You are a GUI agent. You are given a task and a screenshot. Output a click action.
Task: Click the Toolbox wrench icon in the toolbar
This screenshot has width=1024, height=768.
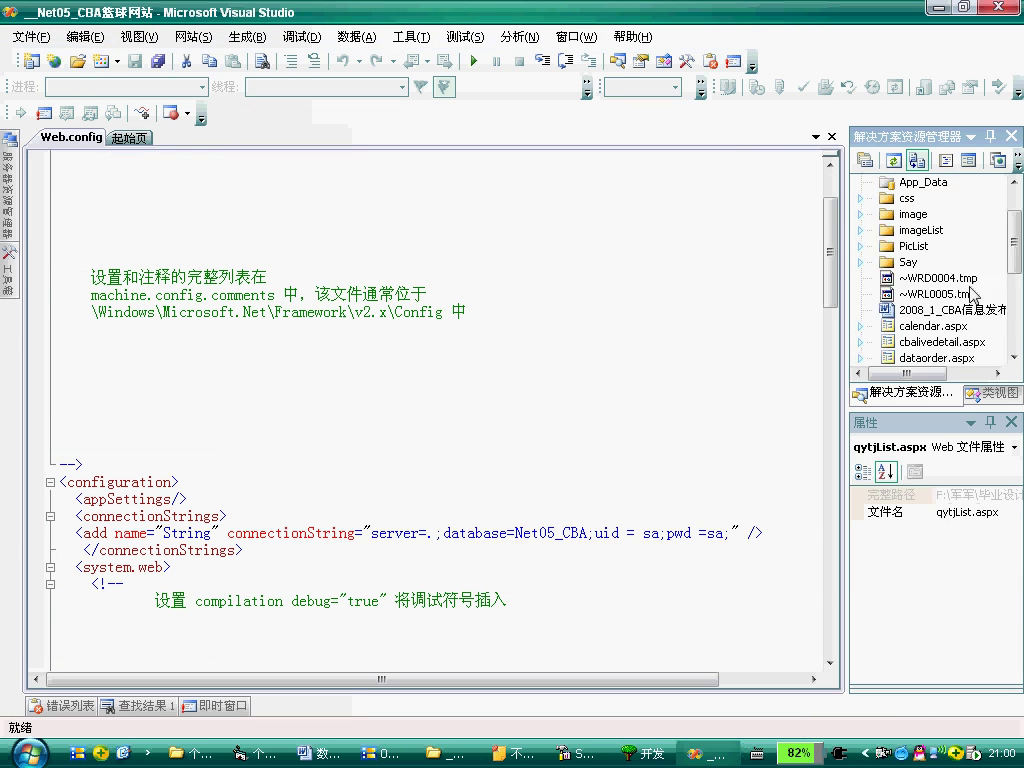[x=687, y=61]
